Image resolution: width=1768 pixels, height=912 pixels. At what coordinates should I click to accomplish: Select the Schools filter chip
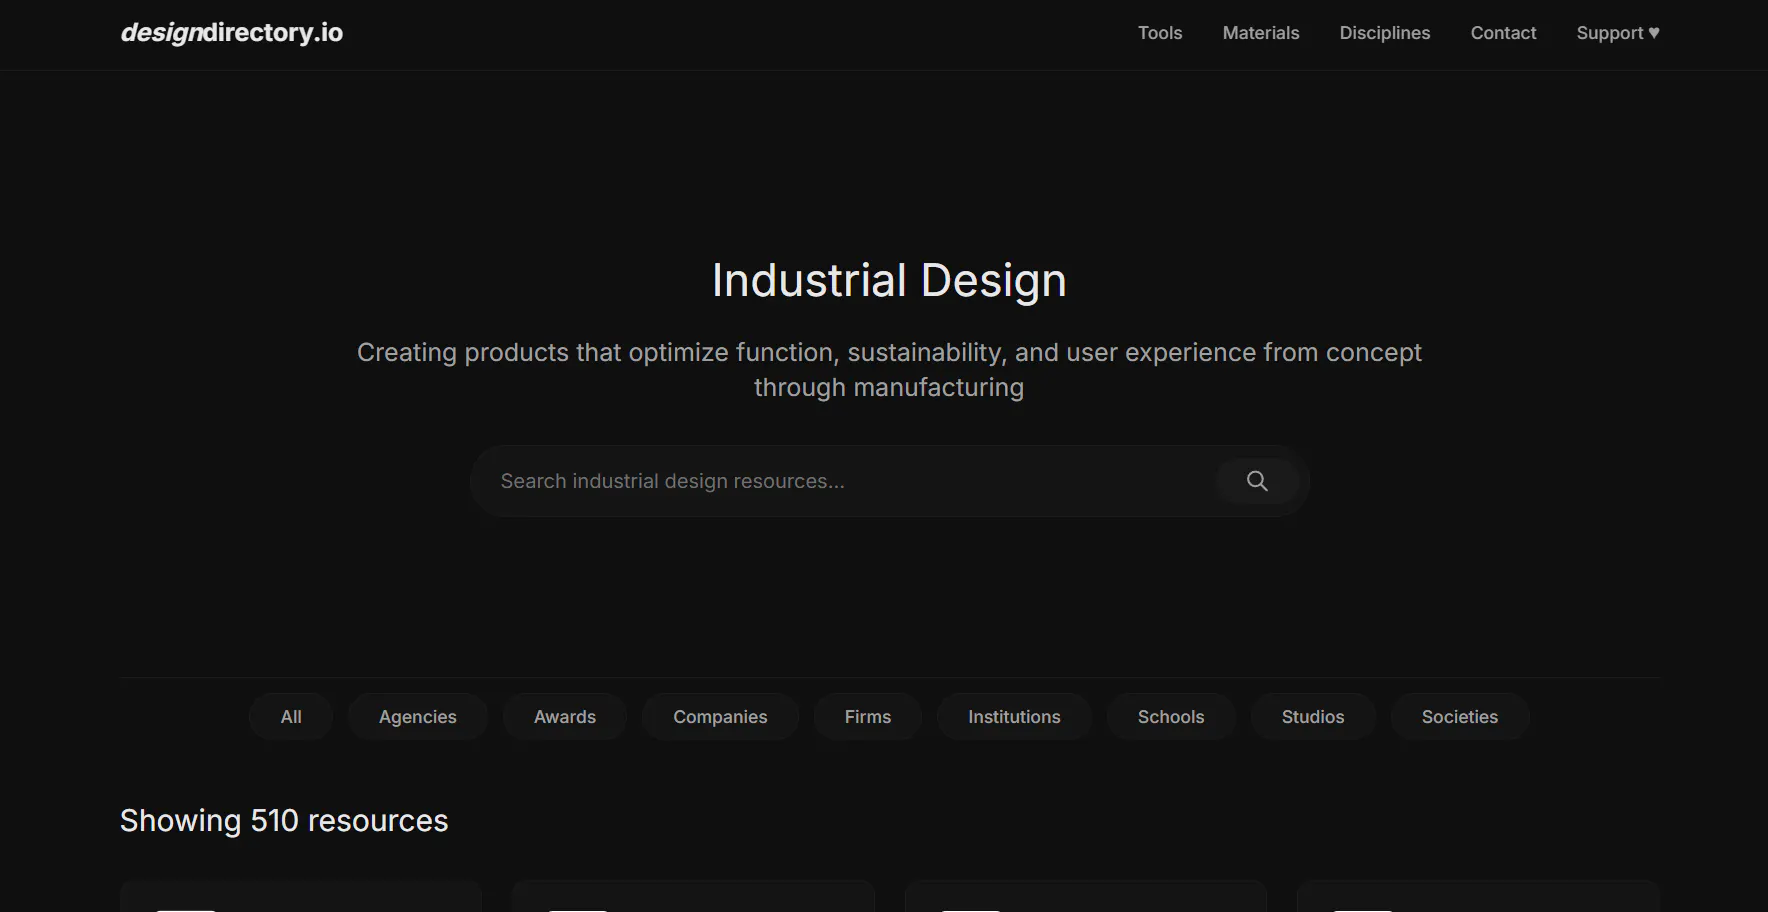1171,717
